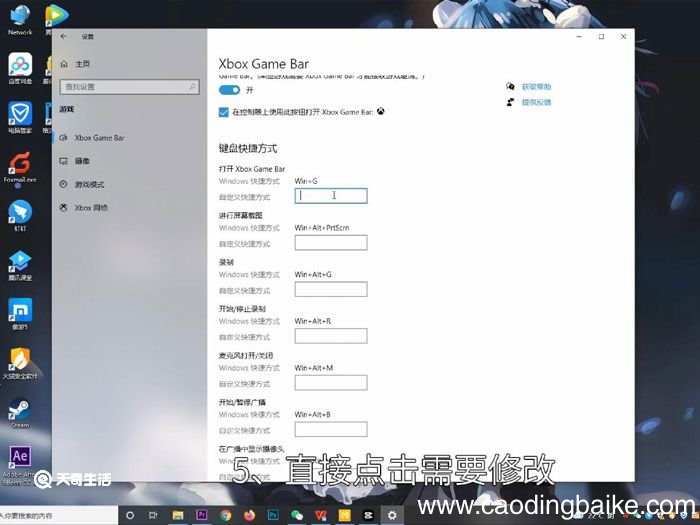Open the Network desktop icon
Image resolution: width=700 pixels, height=525 pixels.
[20, 20]
